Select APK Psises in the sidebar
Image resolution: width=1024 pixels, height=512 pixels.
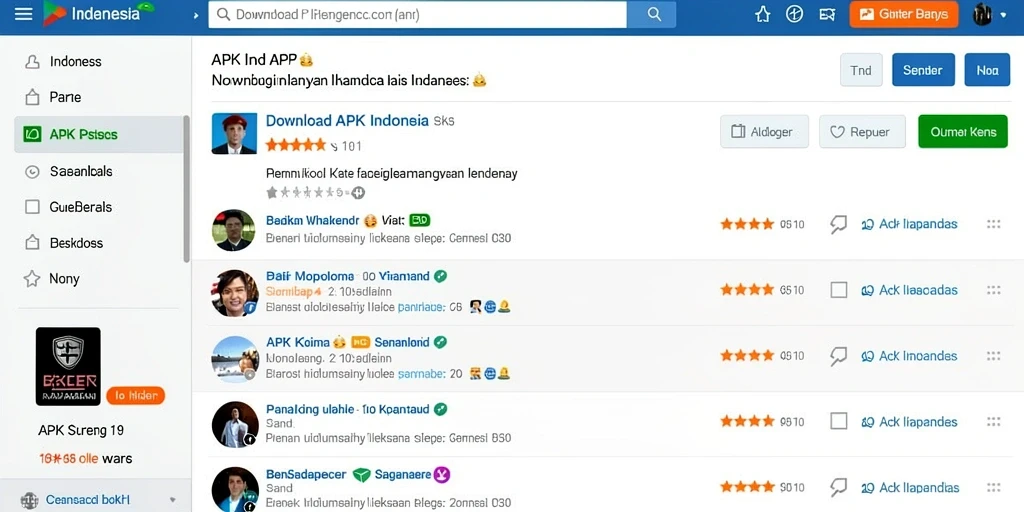coord(99,135)
